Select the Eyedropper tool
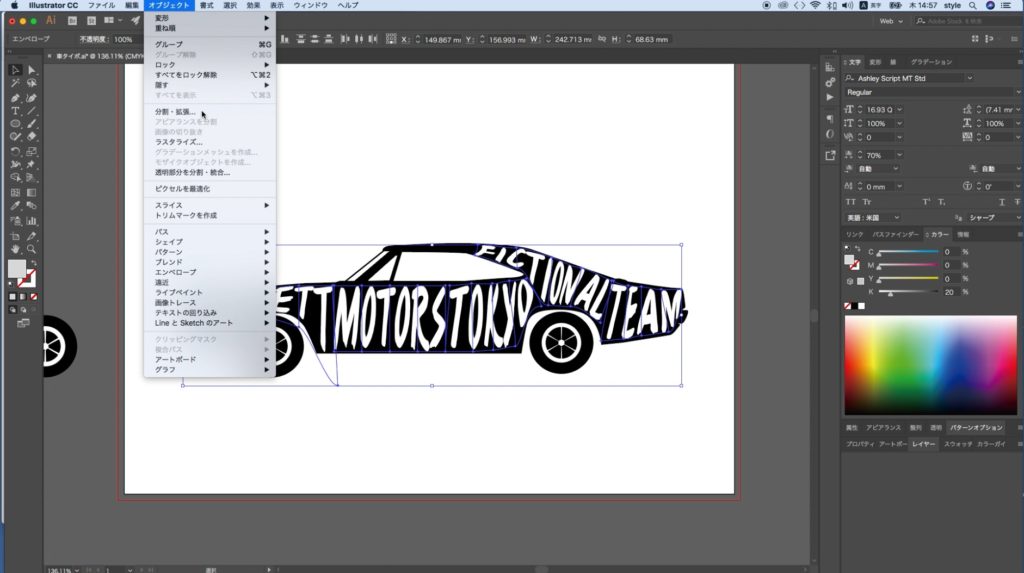The width and height of the screenshot is (1024, 573). 15,206
